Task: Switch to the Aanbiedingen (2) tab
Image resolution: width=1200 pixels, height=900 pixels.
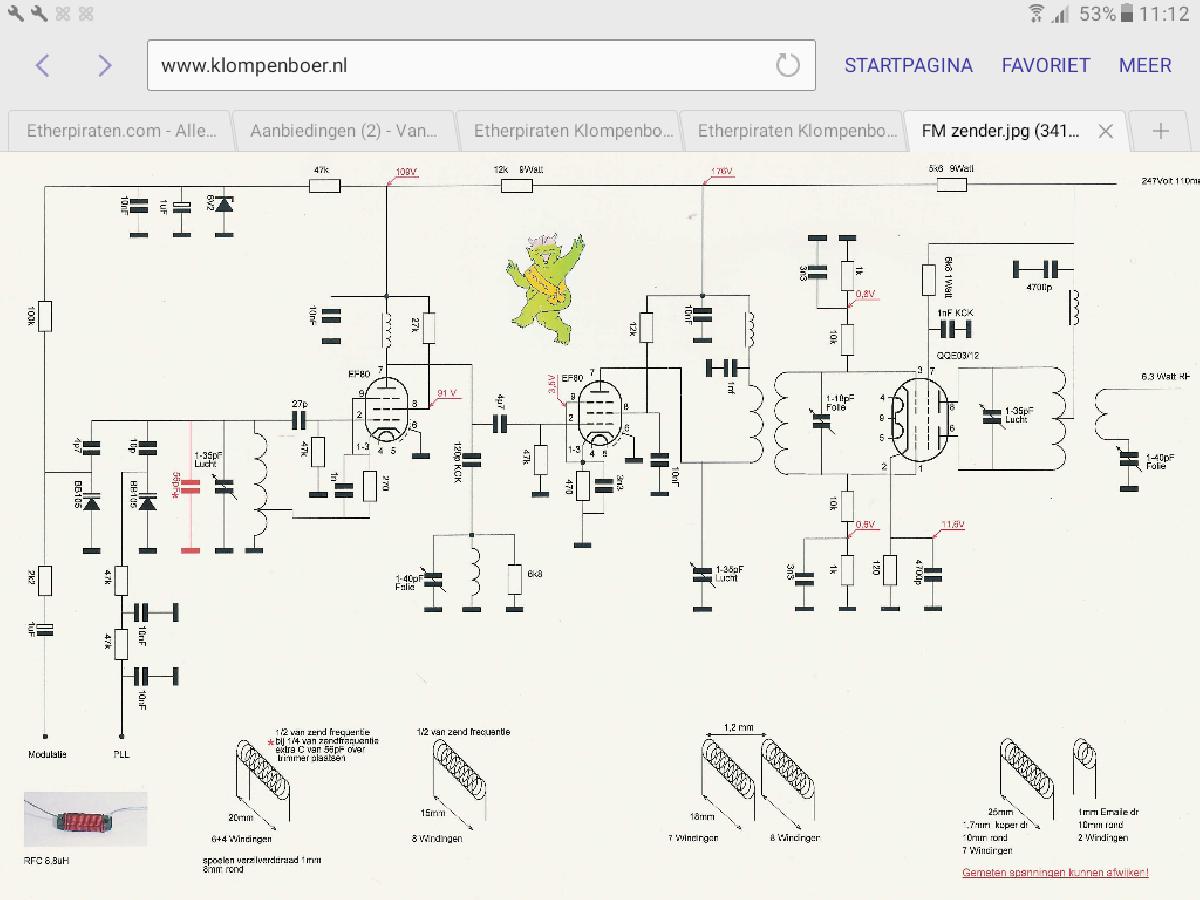Action: point(343,131)
